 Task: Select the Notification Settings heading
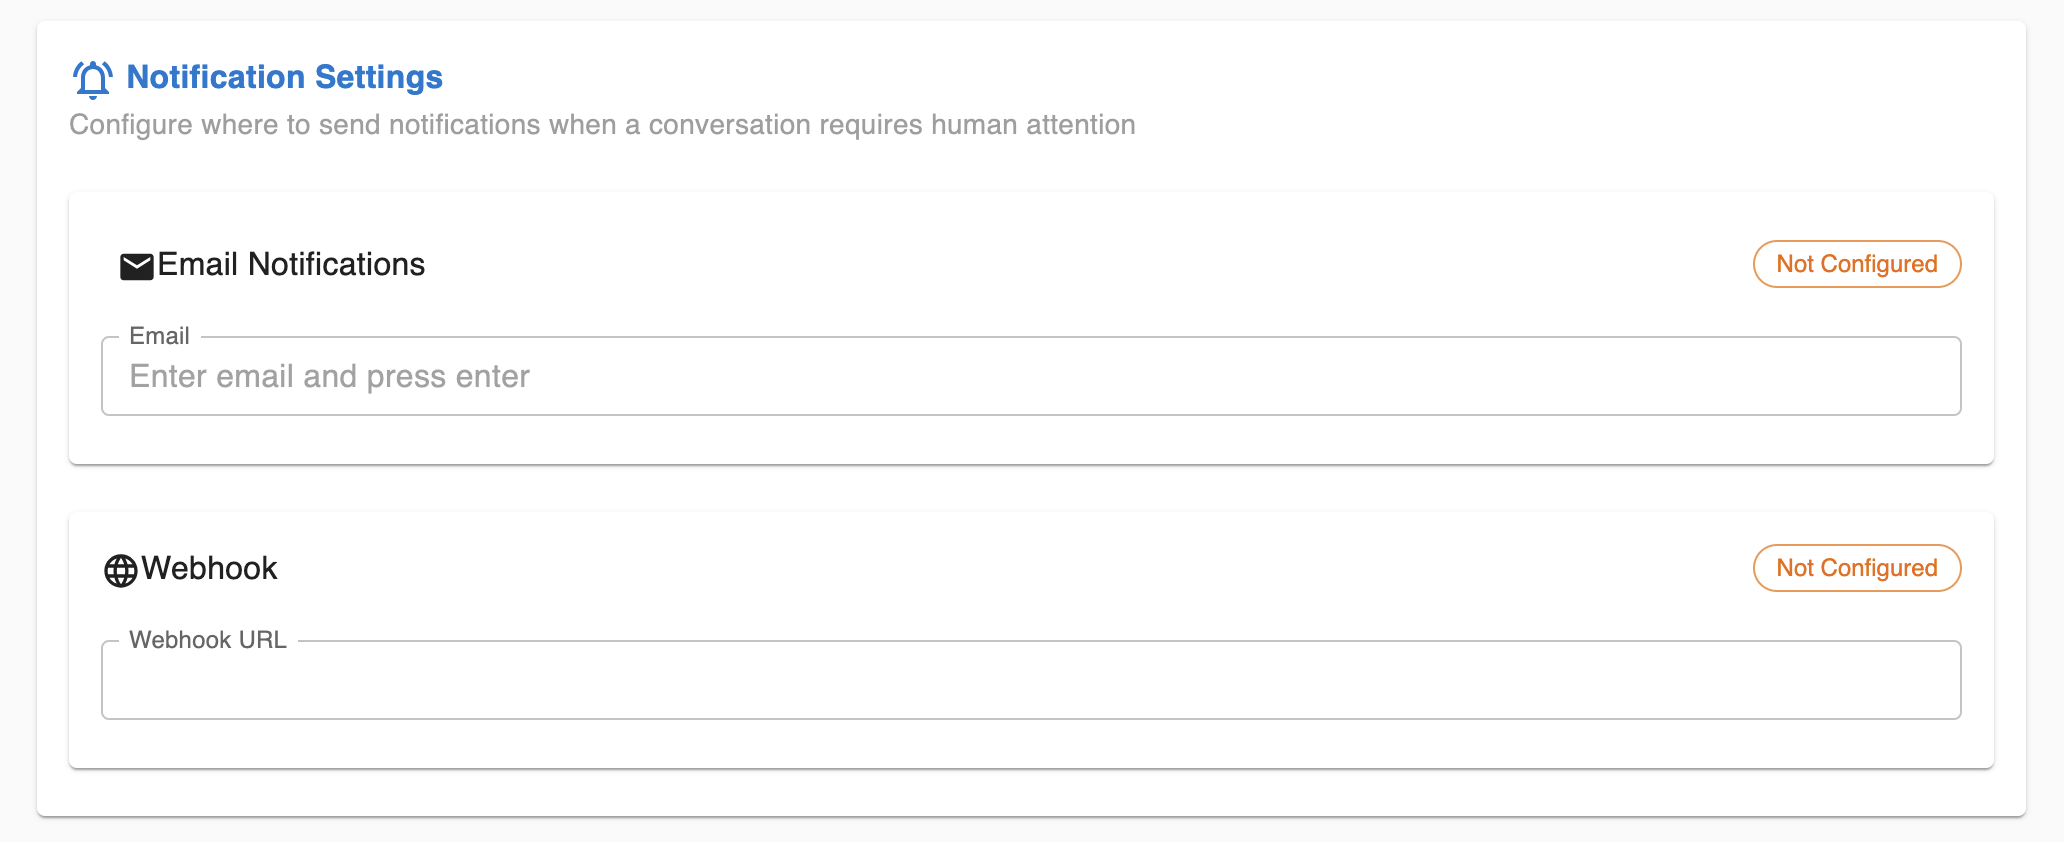[x=285, y=77]
